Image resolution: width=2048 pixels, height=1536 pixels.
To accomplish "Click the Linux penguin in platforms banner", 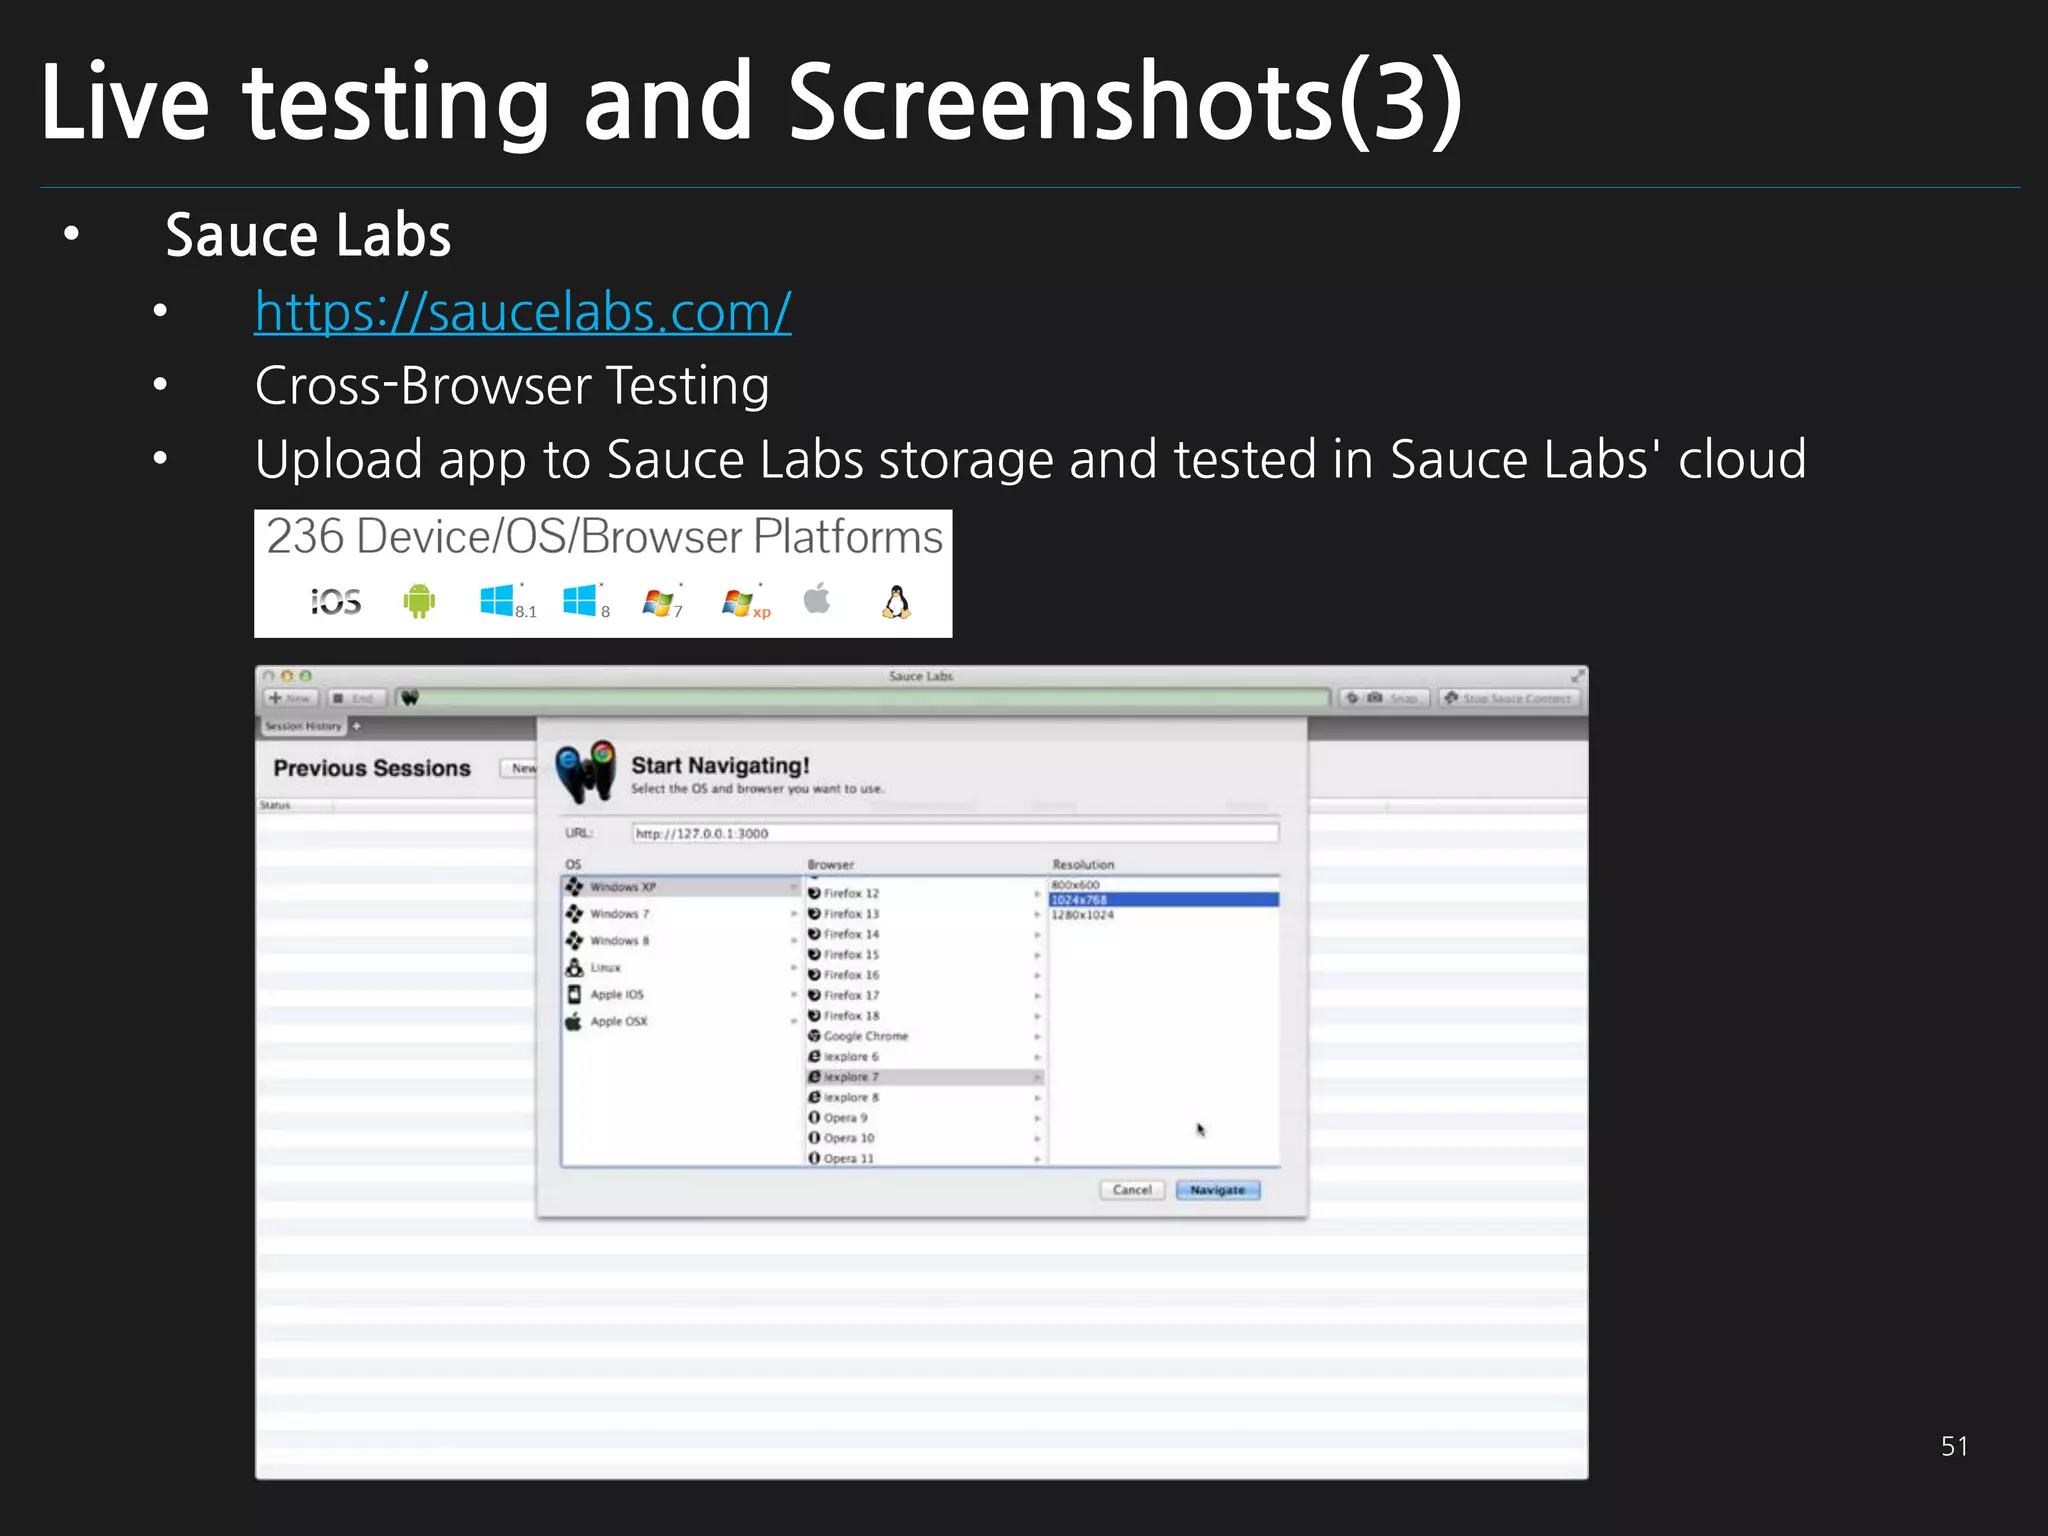I will pyautogui.click(x=897, y=601).
